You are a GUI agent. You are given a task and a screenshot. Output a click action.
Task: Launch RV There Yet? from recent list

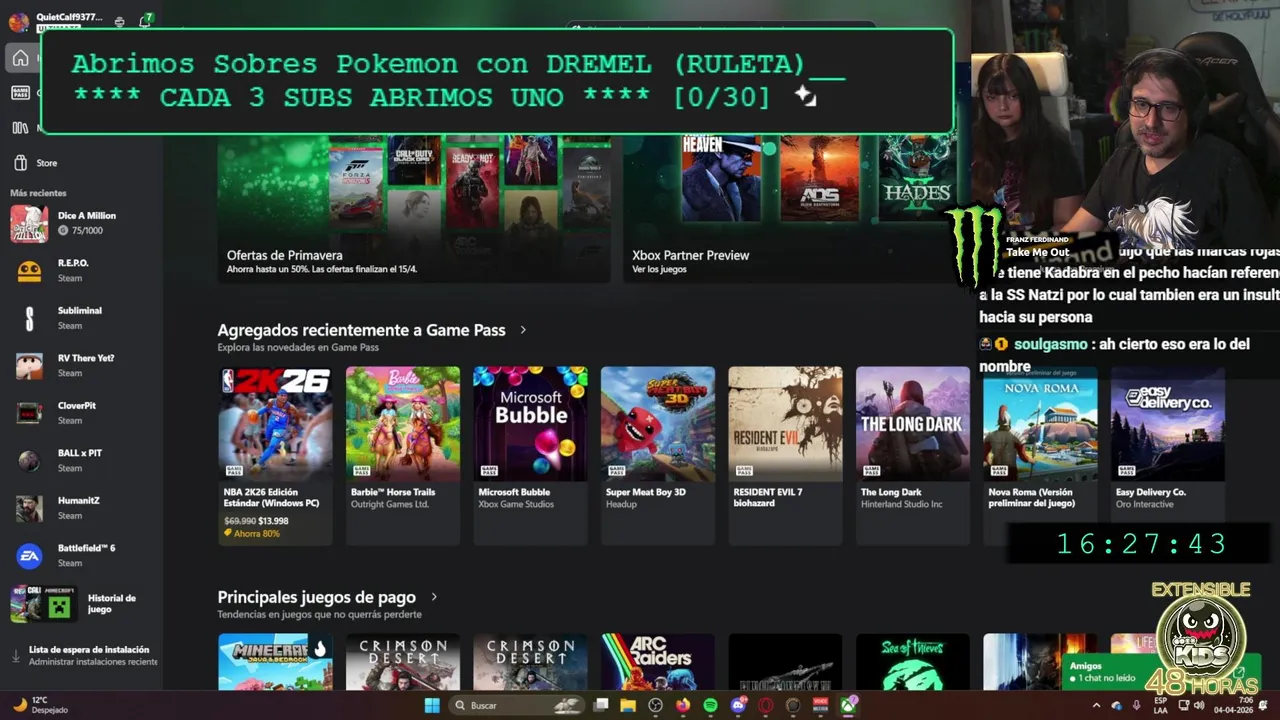[x=80, y=366]
